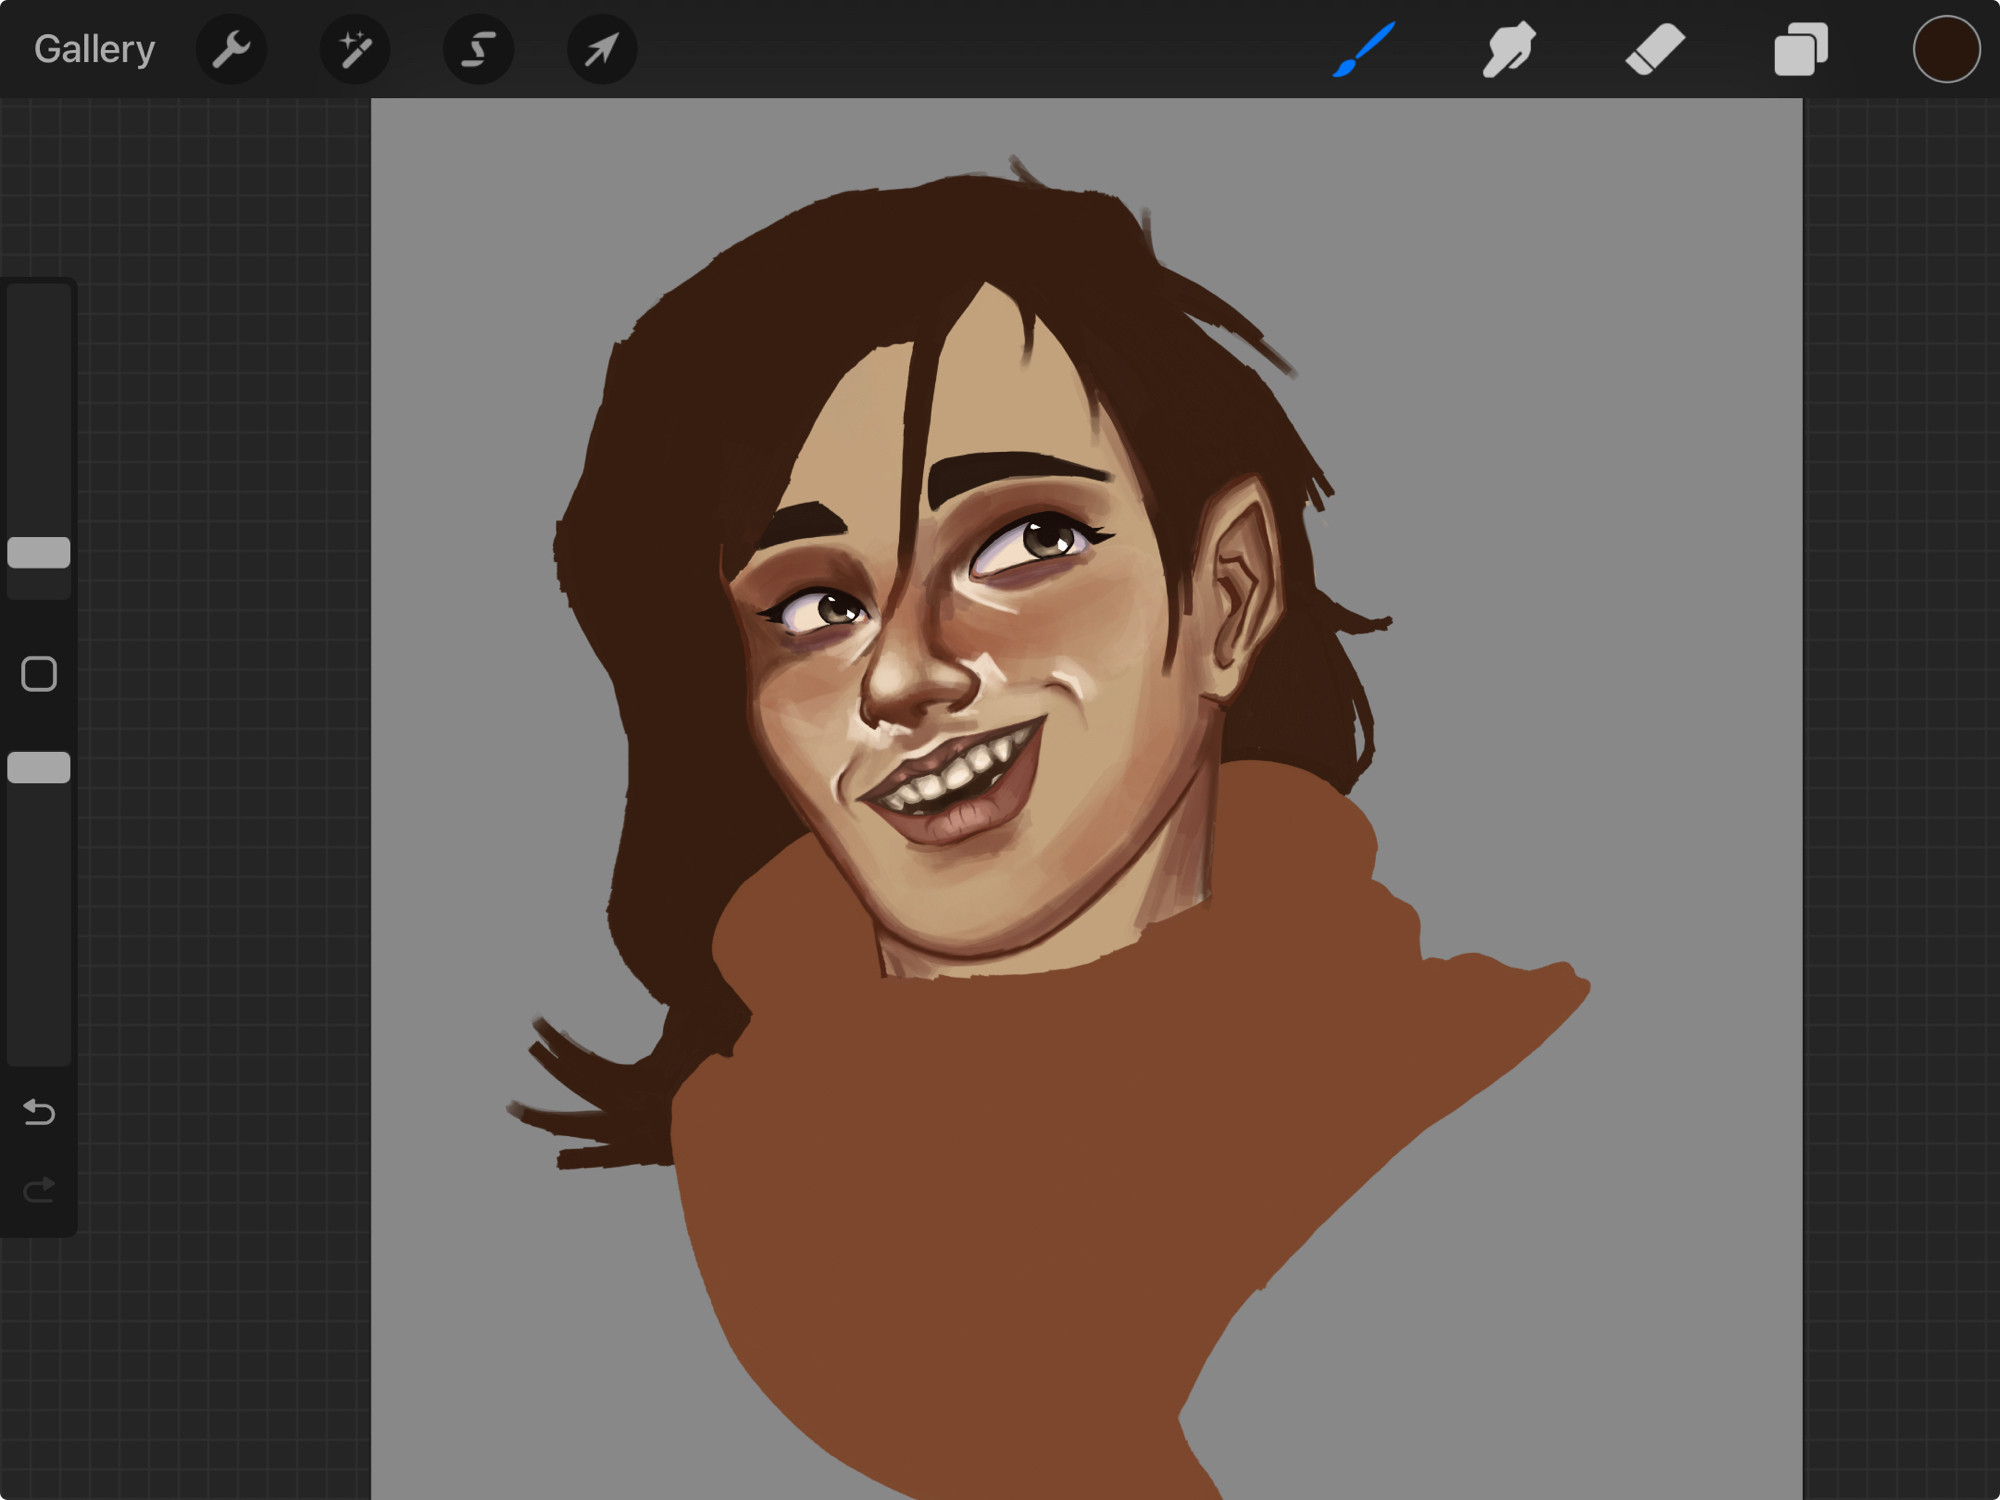The width and height of the screenshot is (2000, 1500).
Task: Open the Adjustments magic wand menu
Action: pyautogui.click(x=355, y=49)
